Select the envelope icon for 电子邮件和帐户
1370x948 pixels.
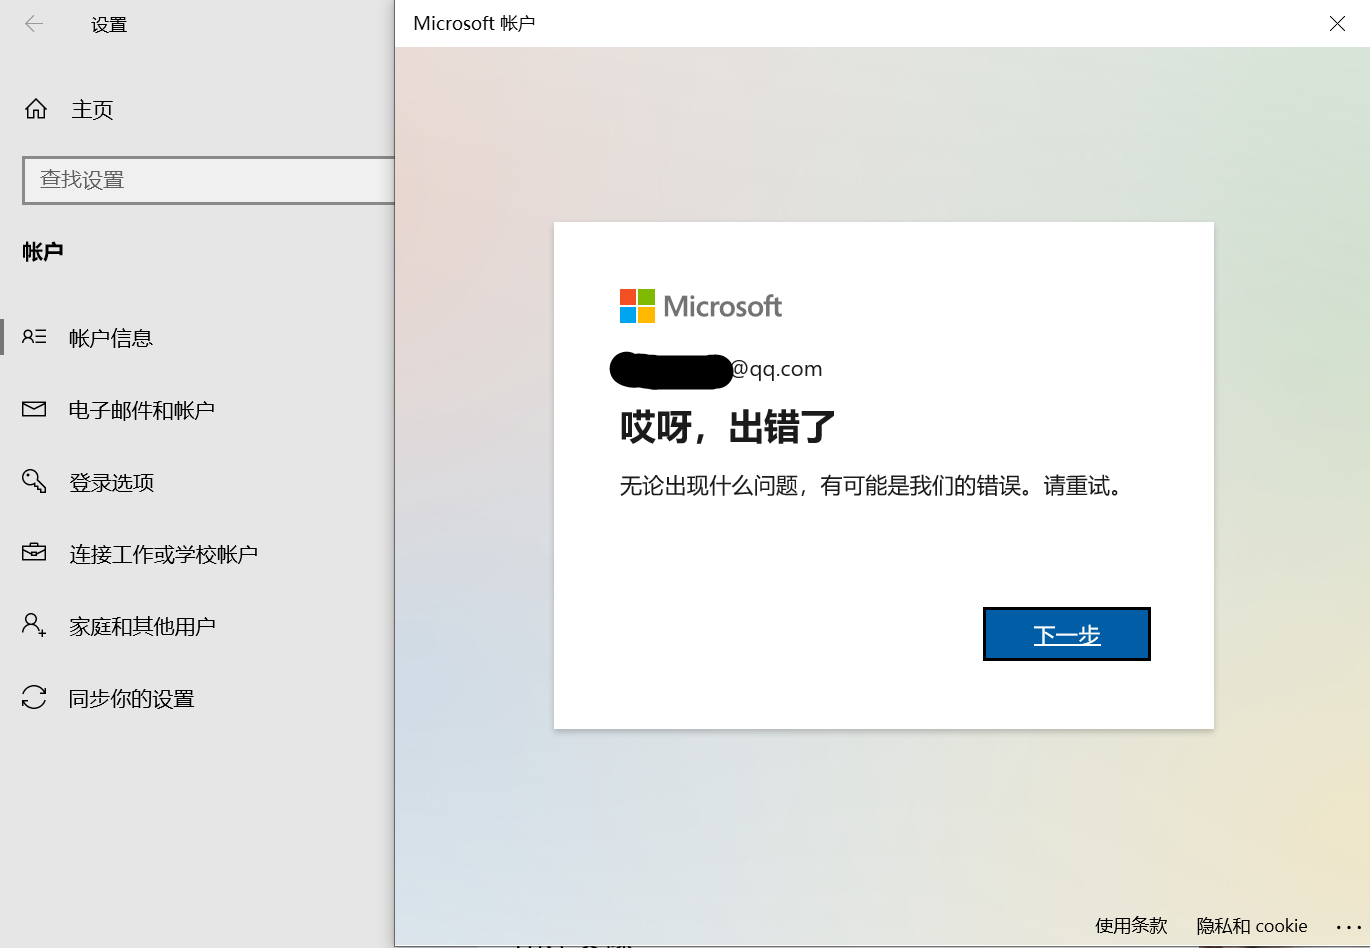coord(34,409)
